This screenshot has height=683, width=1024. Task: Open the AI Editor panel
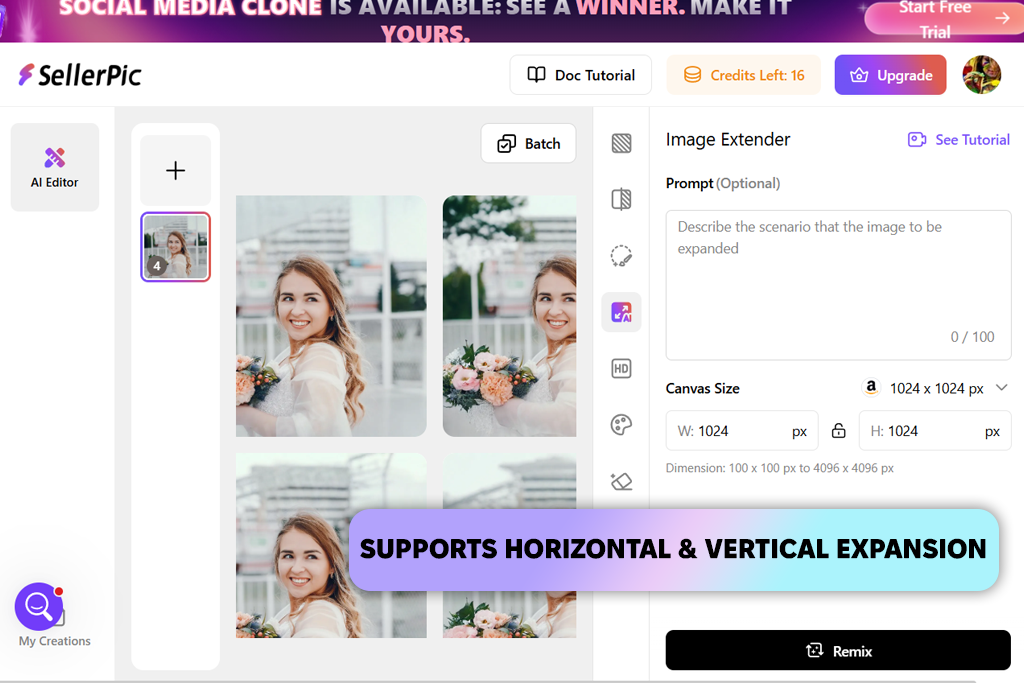[x=55, y=167]
